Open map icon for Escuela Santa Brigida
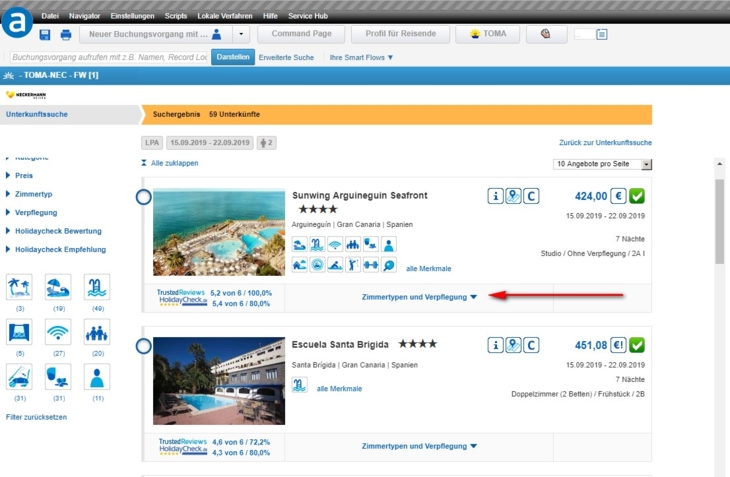This screenshot has width=730, height=477. (513, 345)
